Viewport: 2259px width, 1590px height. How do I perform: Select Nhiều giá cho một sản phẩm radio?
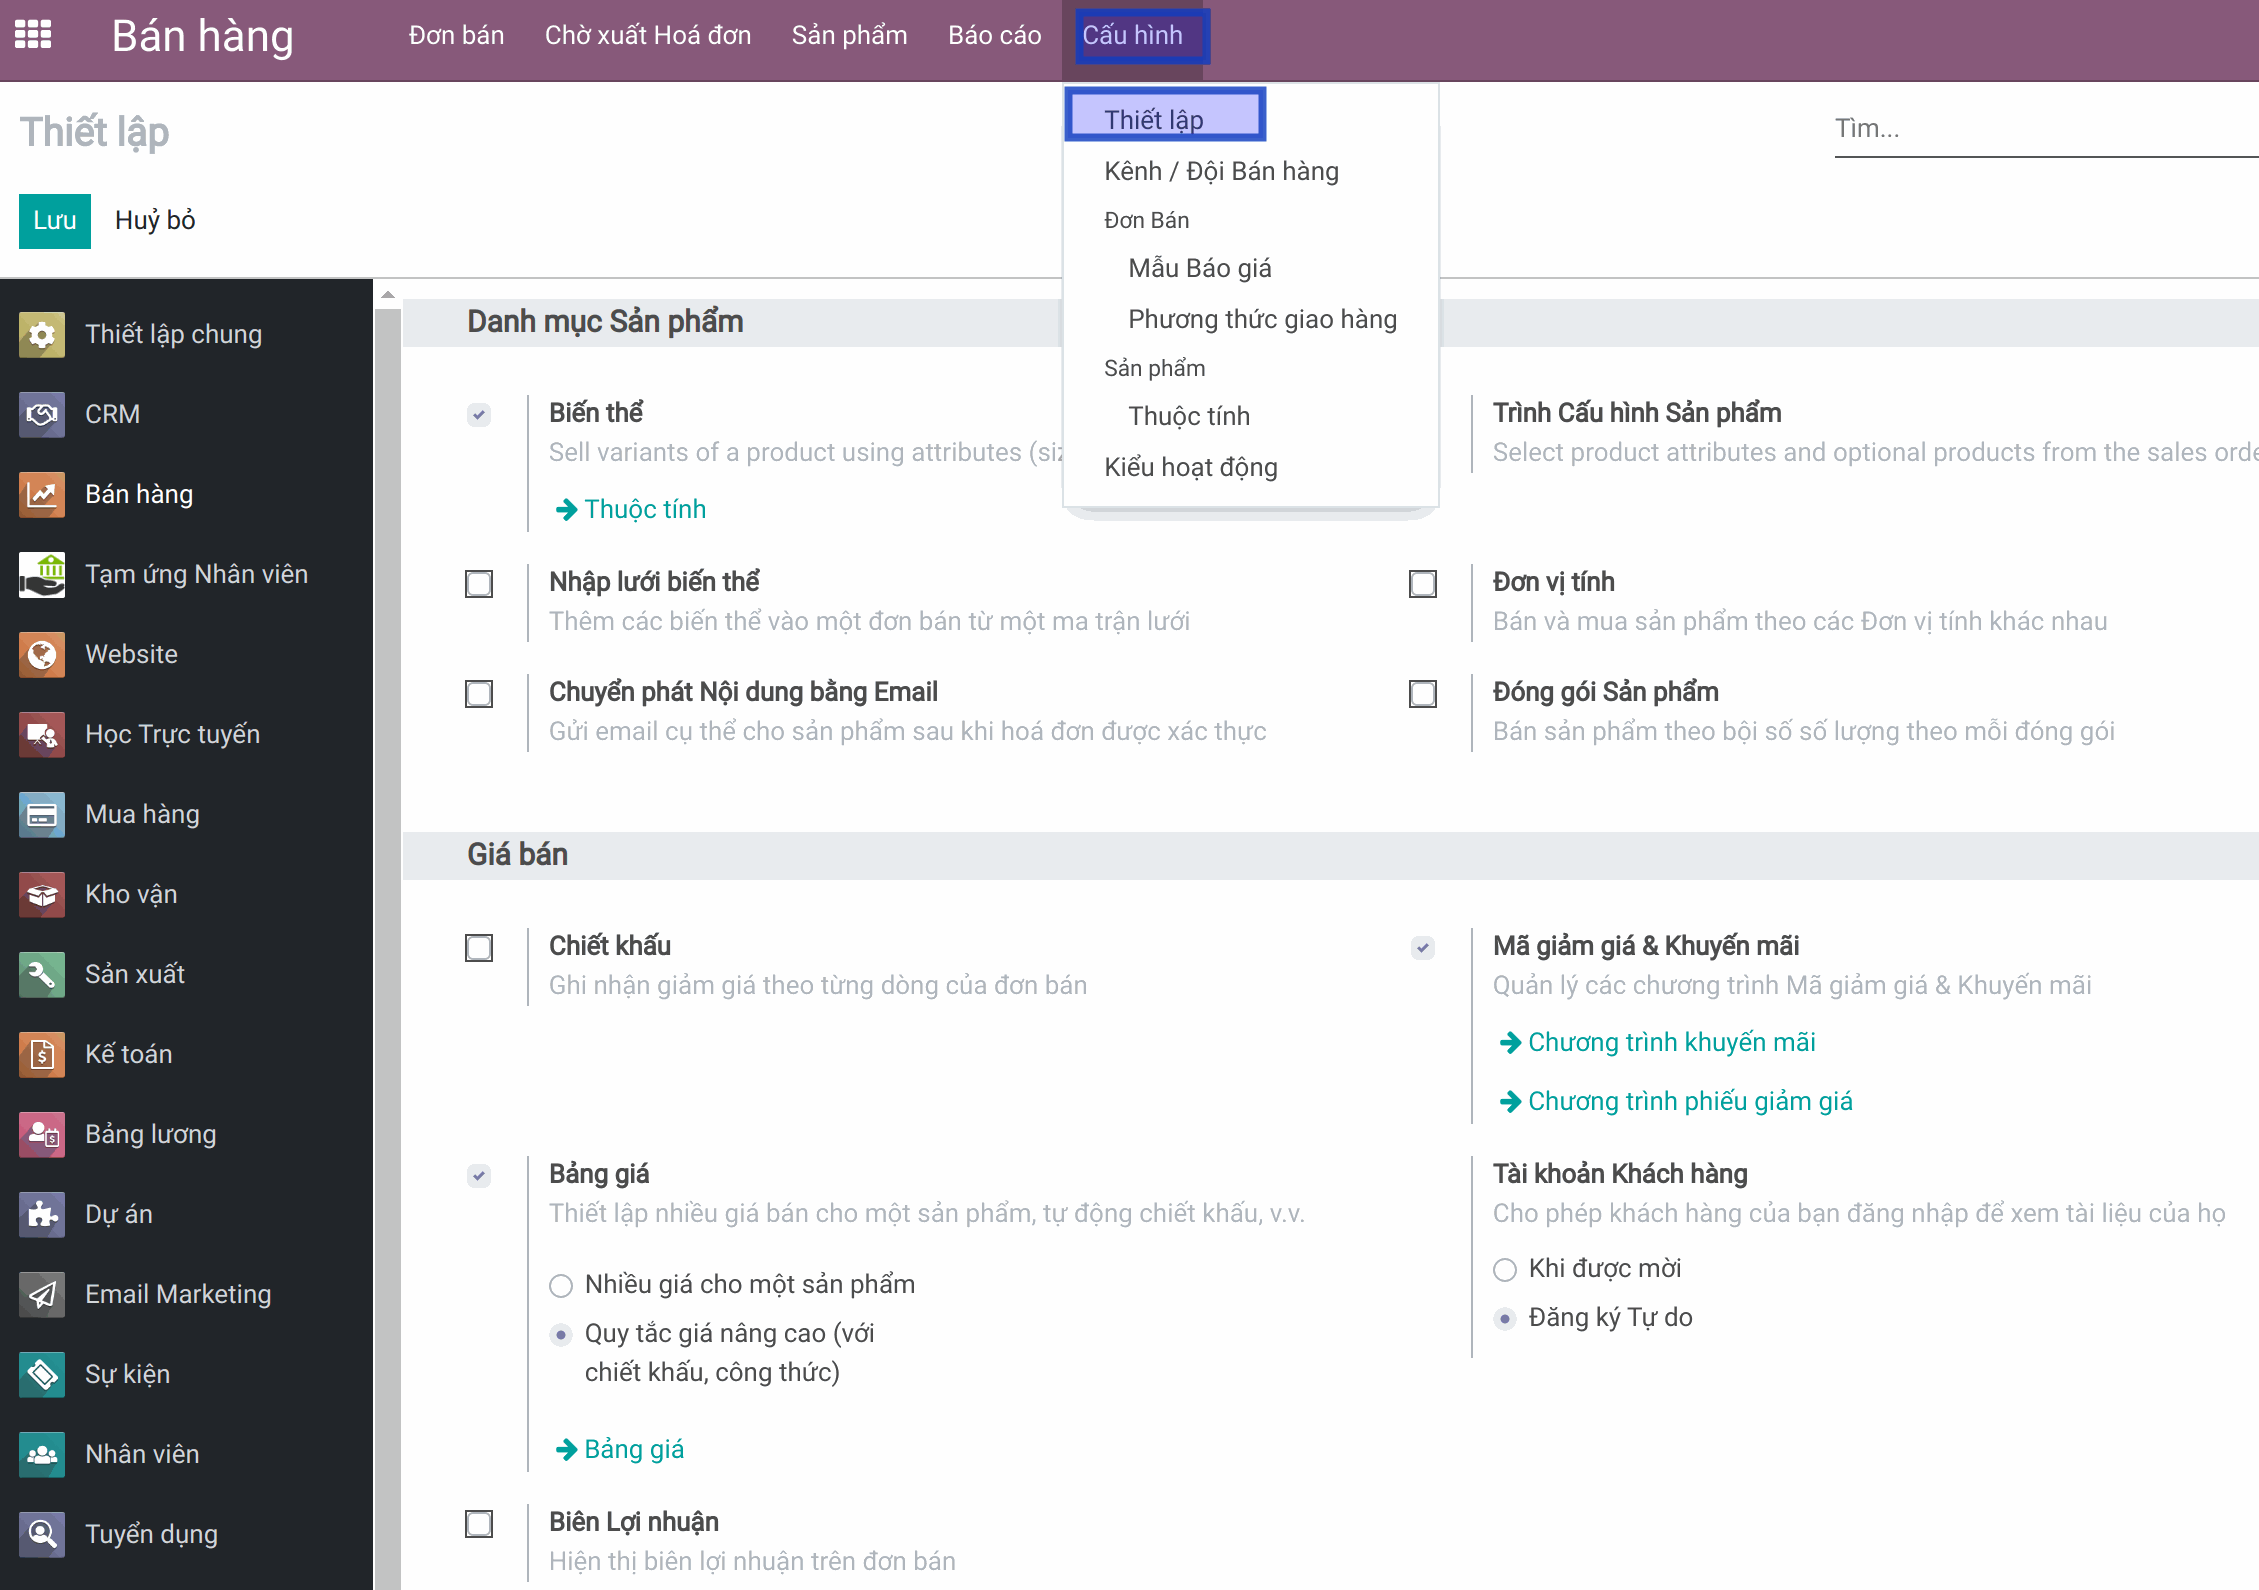(x=561, y=1285)
